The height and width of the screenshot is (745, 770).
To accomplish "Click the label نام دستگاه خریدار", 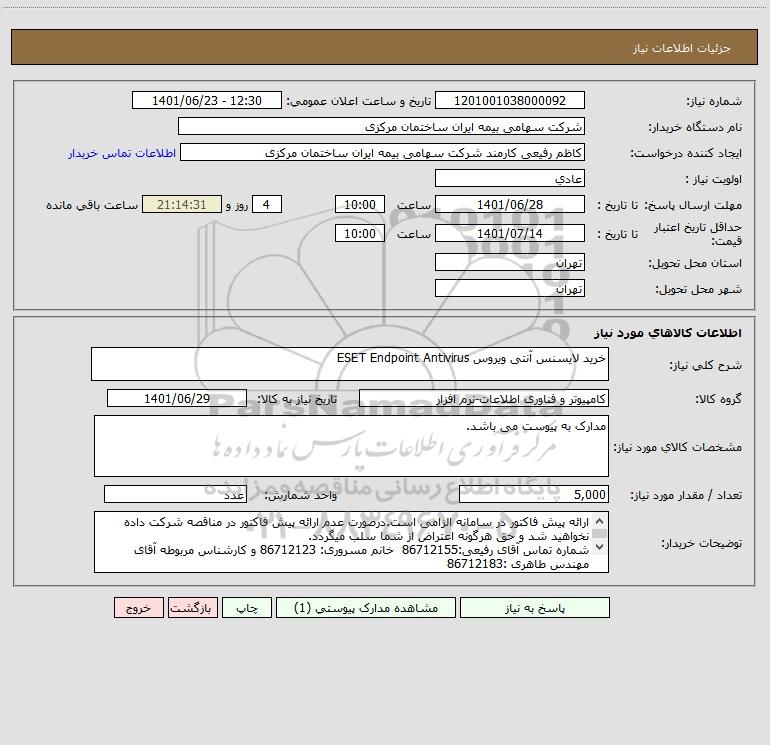I will pyautogui.click(x=695, y=127).
